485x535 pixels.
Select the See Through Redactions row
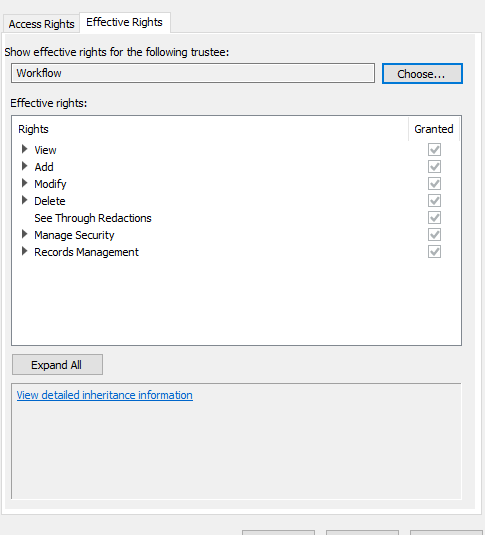pyautogui.click(x=236, y=218)
